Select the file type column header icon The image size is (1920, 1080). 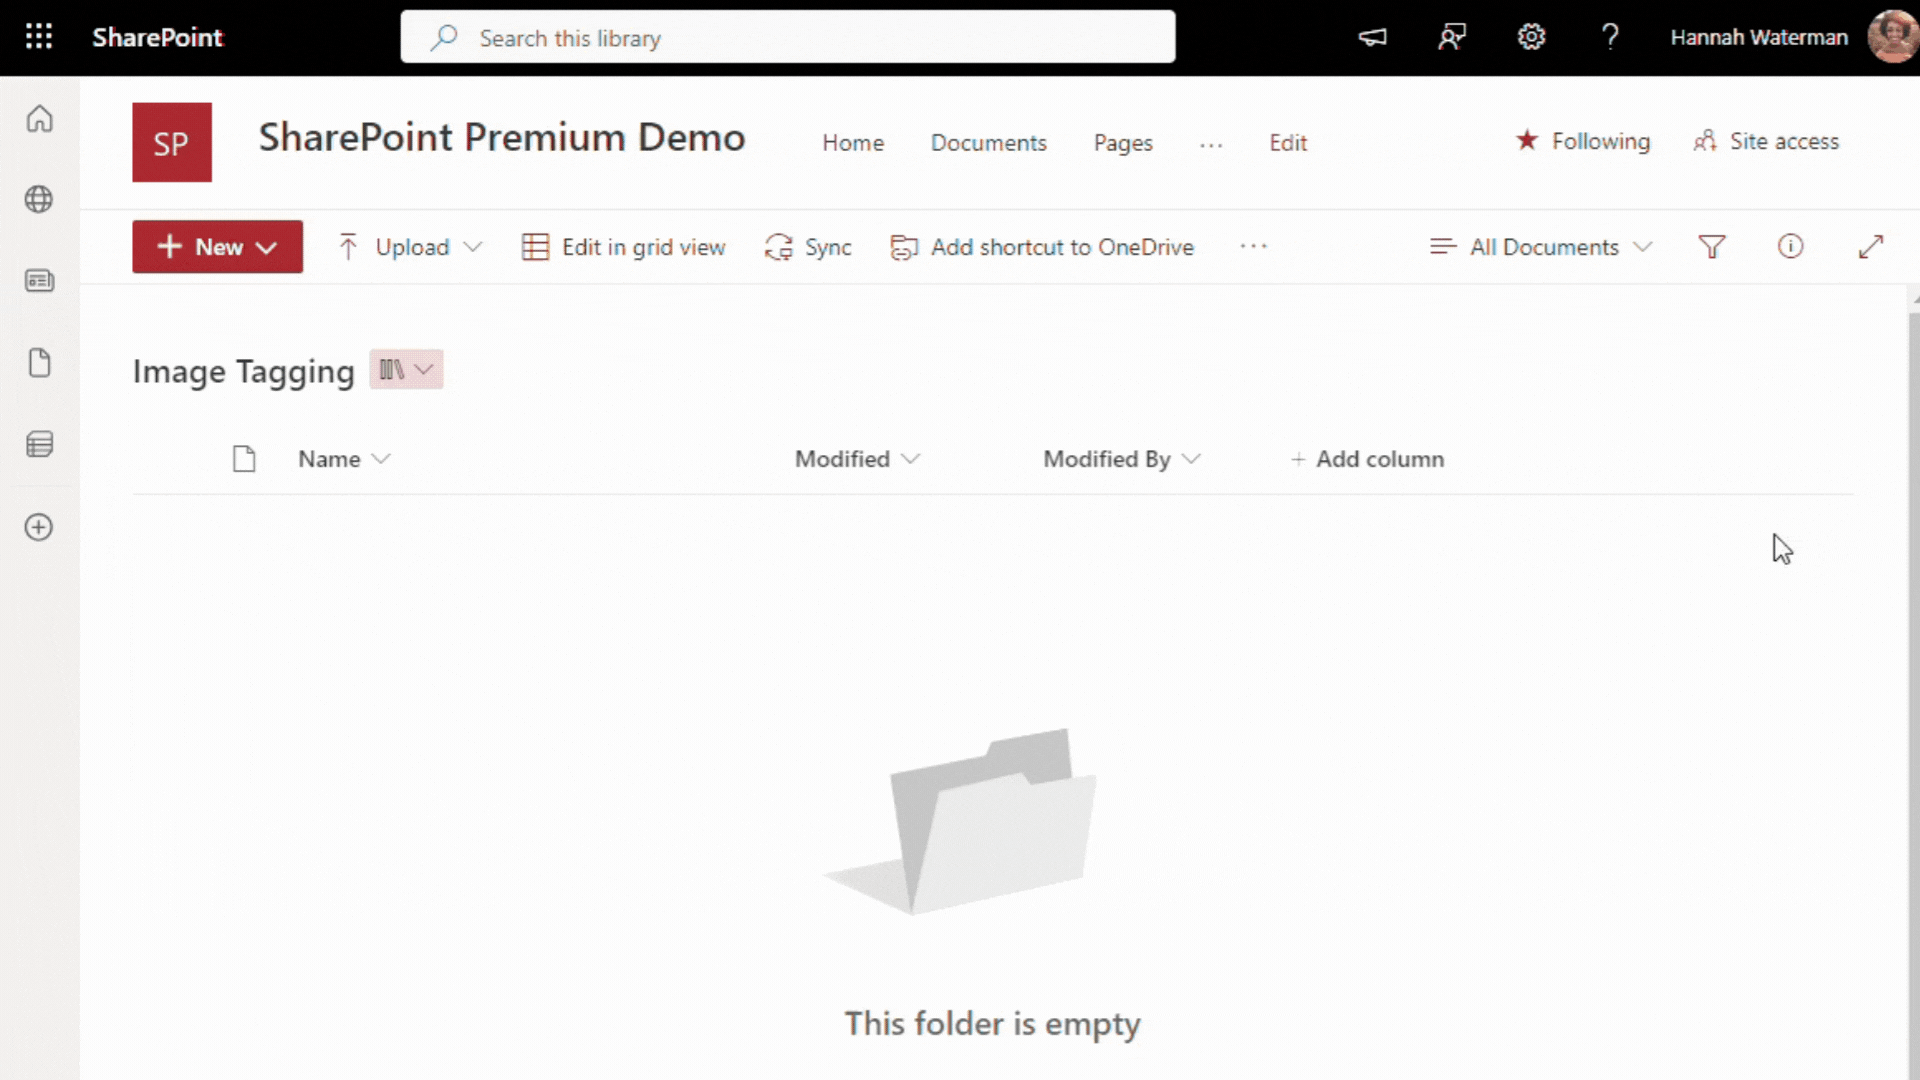tap(244, 459)
